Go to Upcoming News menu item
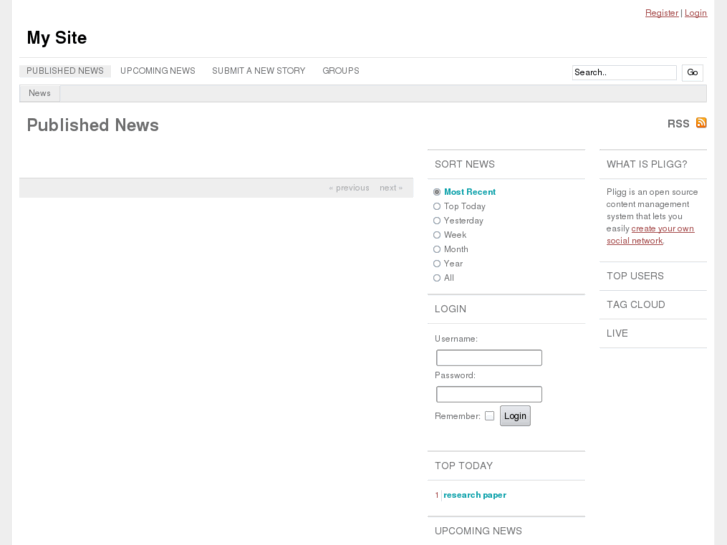 click(x=158, y=71)
